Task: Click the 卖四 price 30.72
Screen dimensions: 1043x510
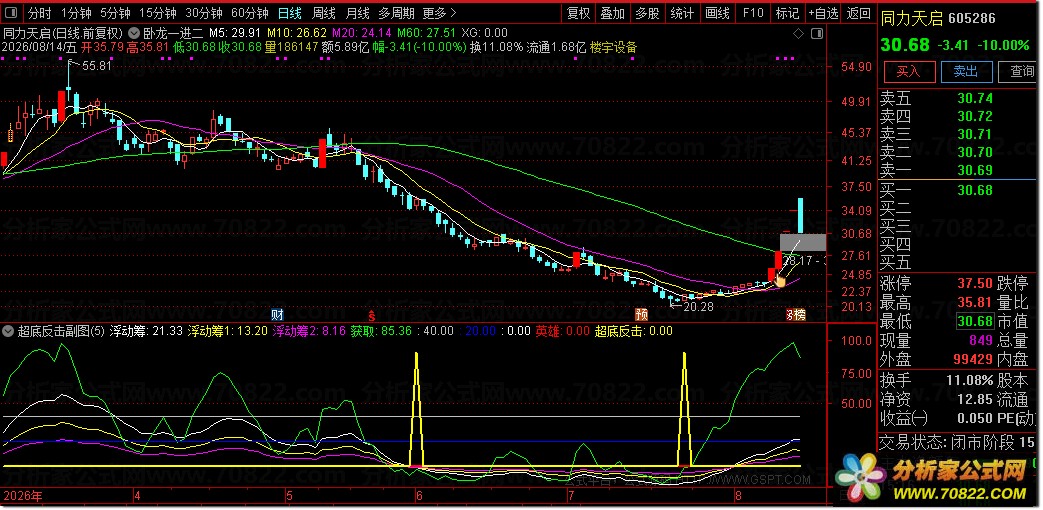Action: [975, 116]
